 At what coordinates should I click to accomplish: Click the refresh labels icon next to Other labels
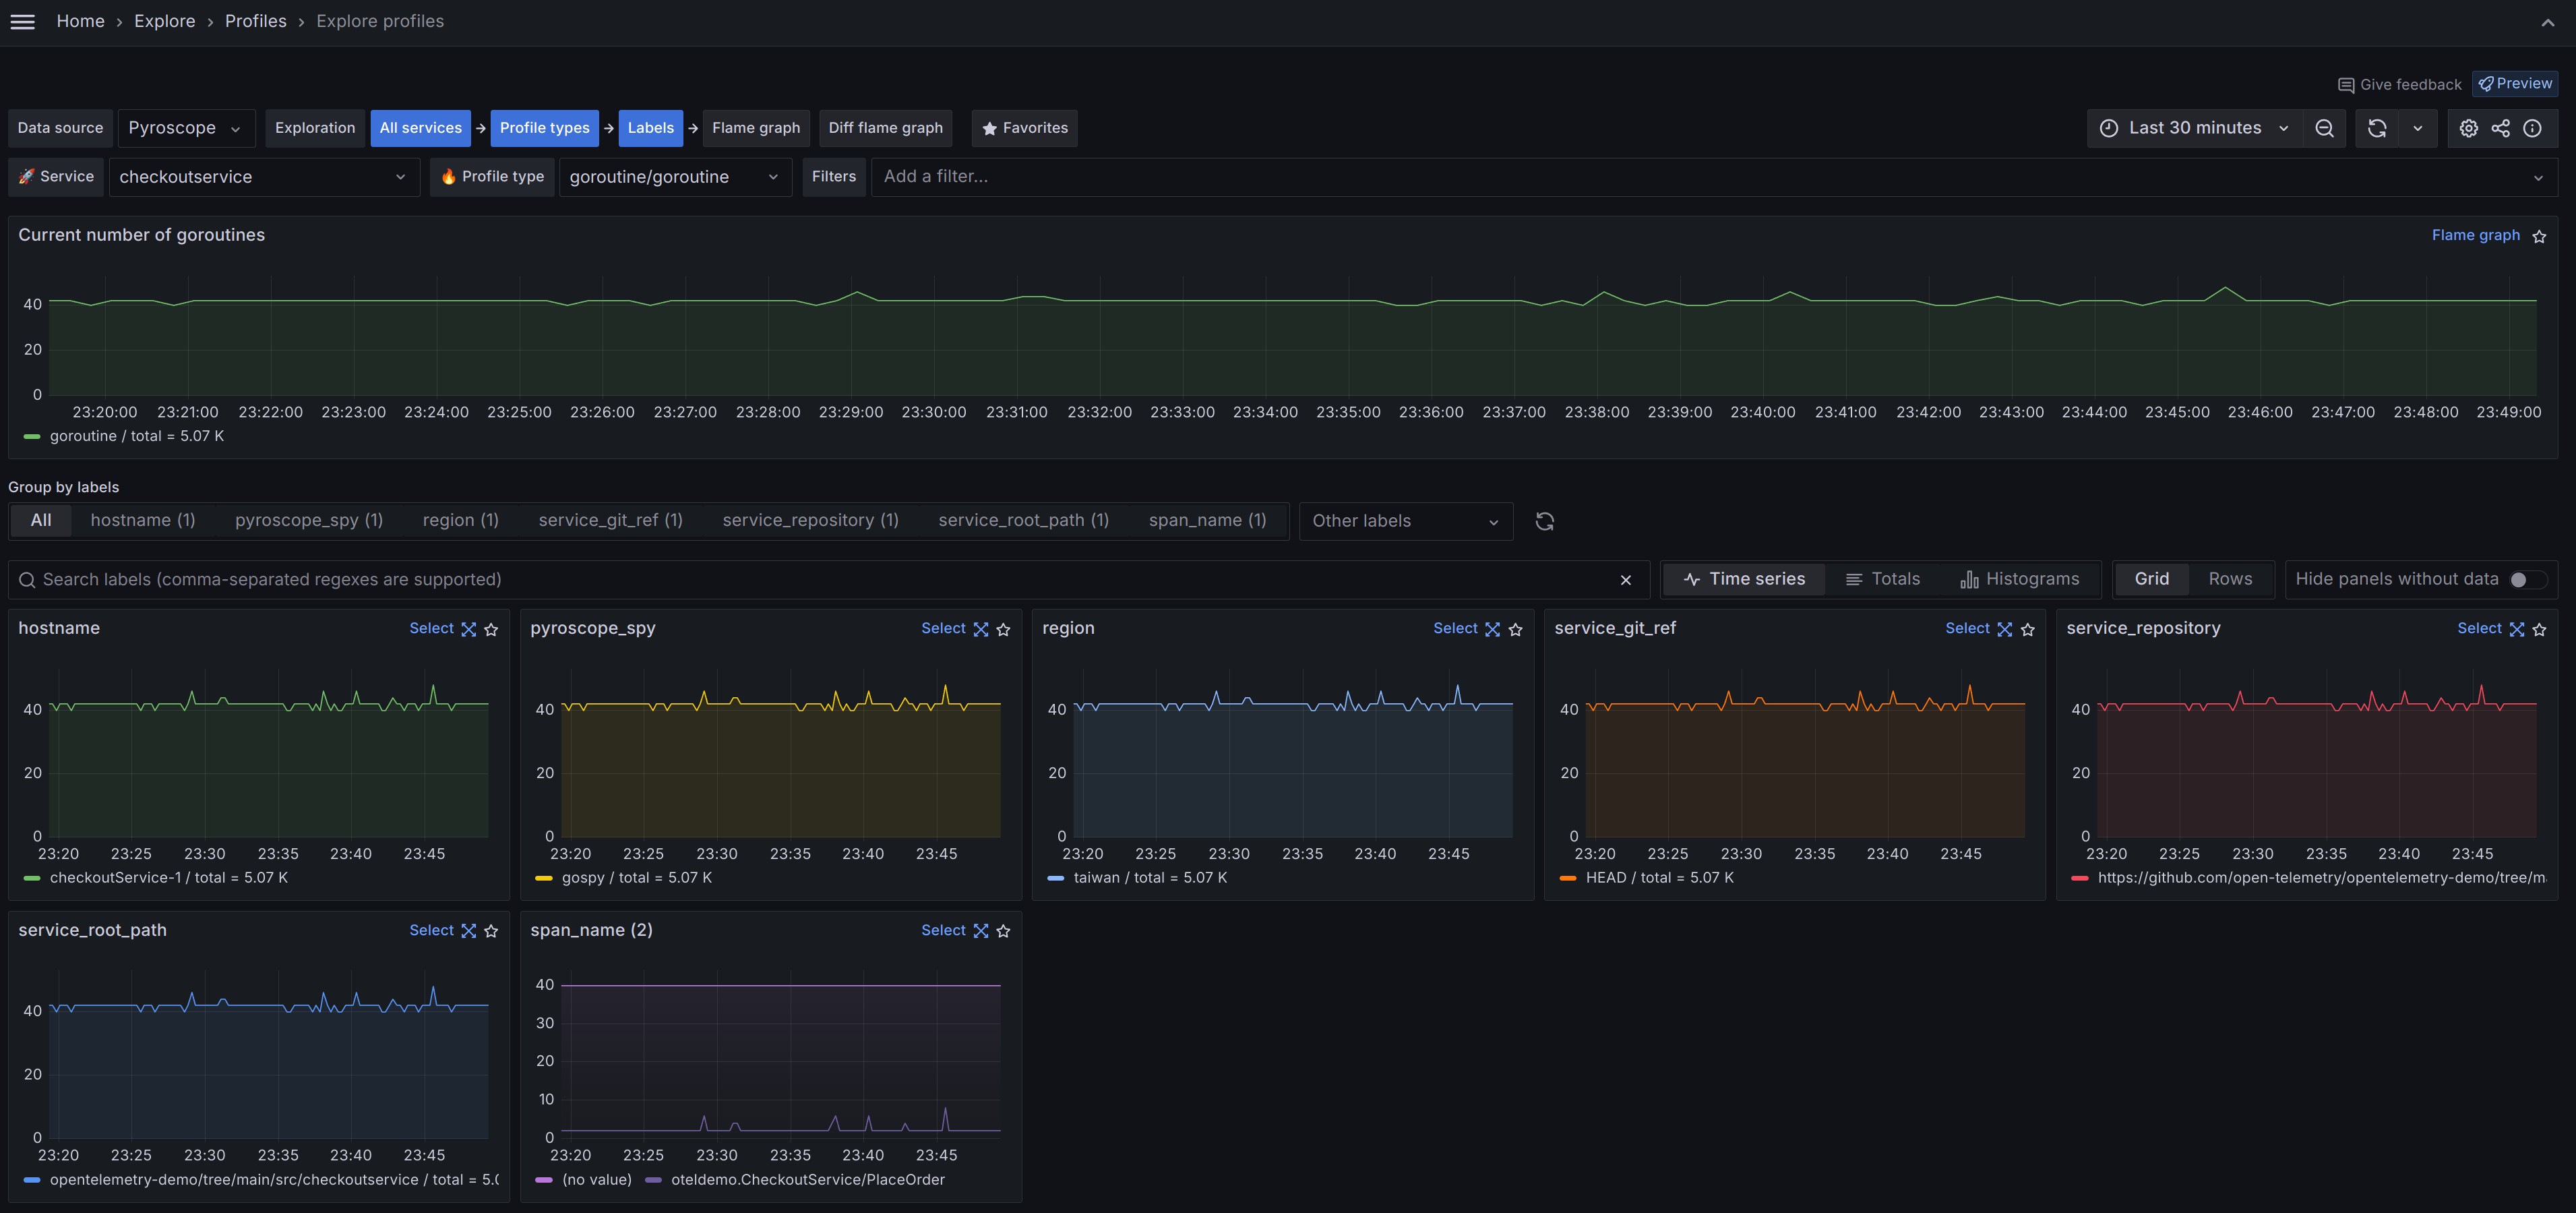point(1544,521)
